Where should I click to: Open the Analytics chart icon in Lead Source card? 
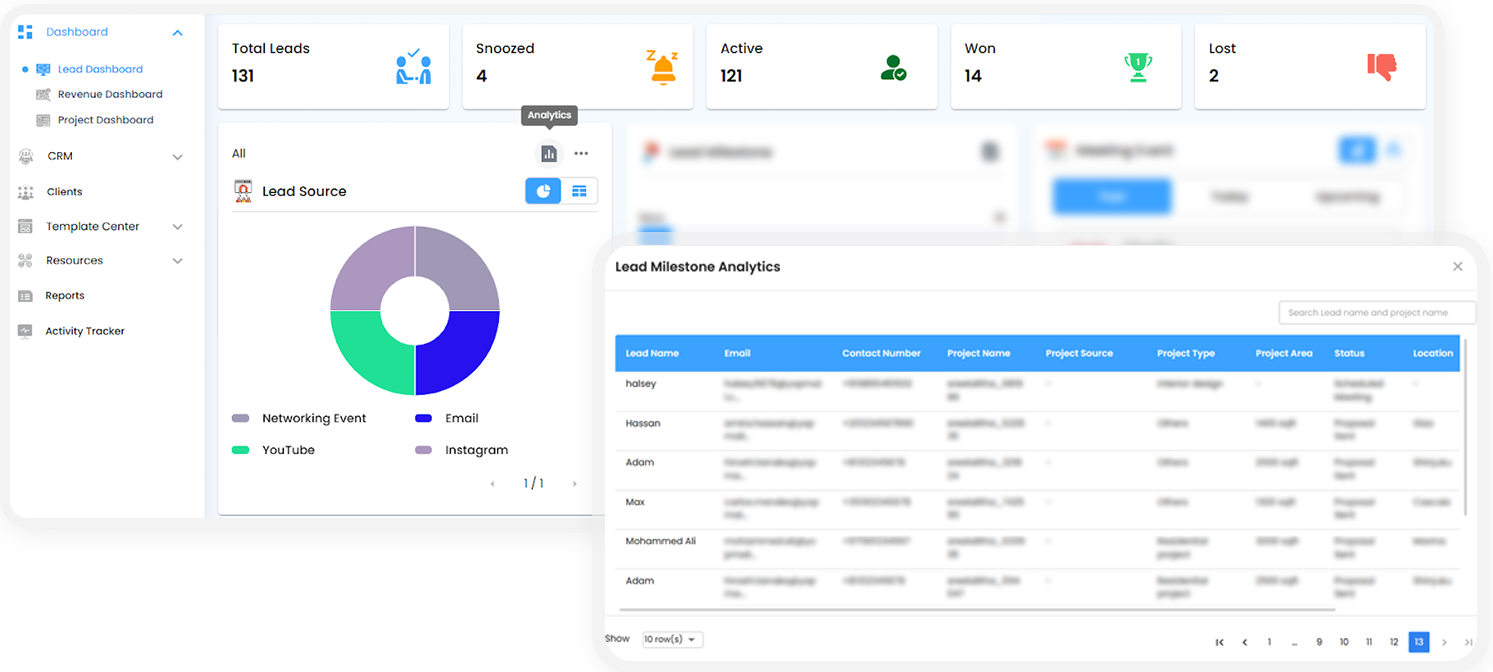click(x=548, y=154)
